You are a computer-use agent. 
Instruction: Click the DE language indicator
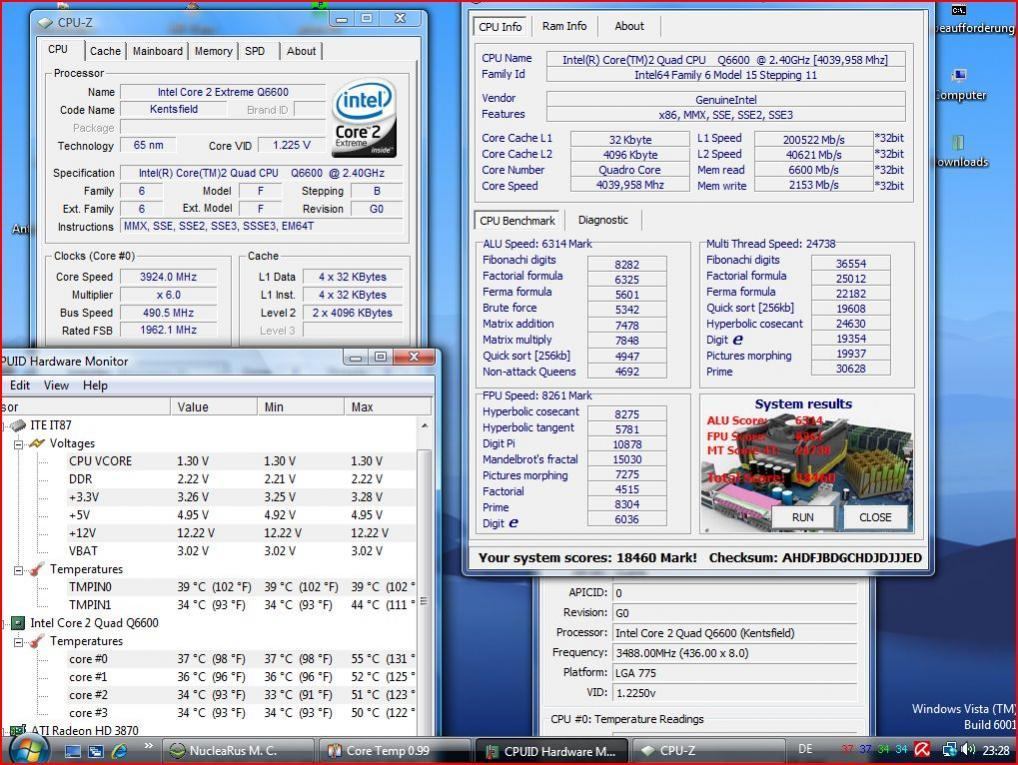(805, 749)
